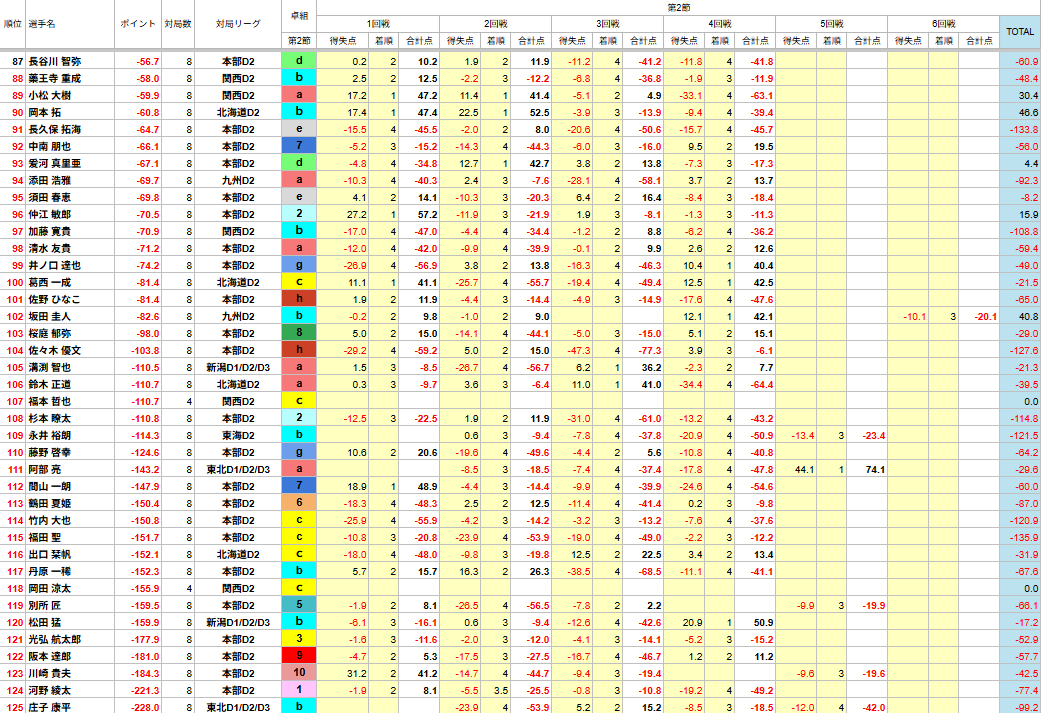Select player name 岡田 涼太
This screenshot has width=1041, height=713.
[49, 588]
